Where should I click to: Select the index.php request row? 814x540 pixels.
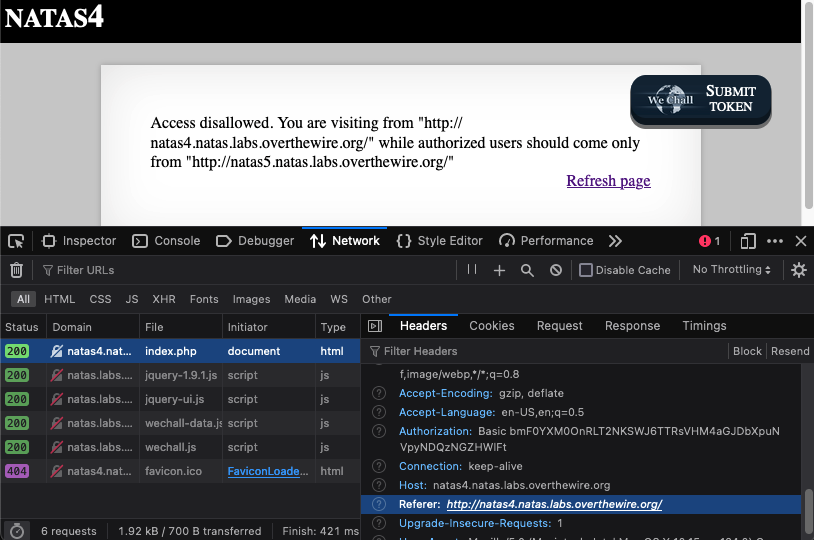pyautogui.click(x=180, y=351)
